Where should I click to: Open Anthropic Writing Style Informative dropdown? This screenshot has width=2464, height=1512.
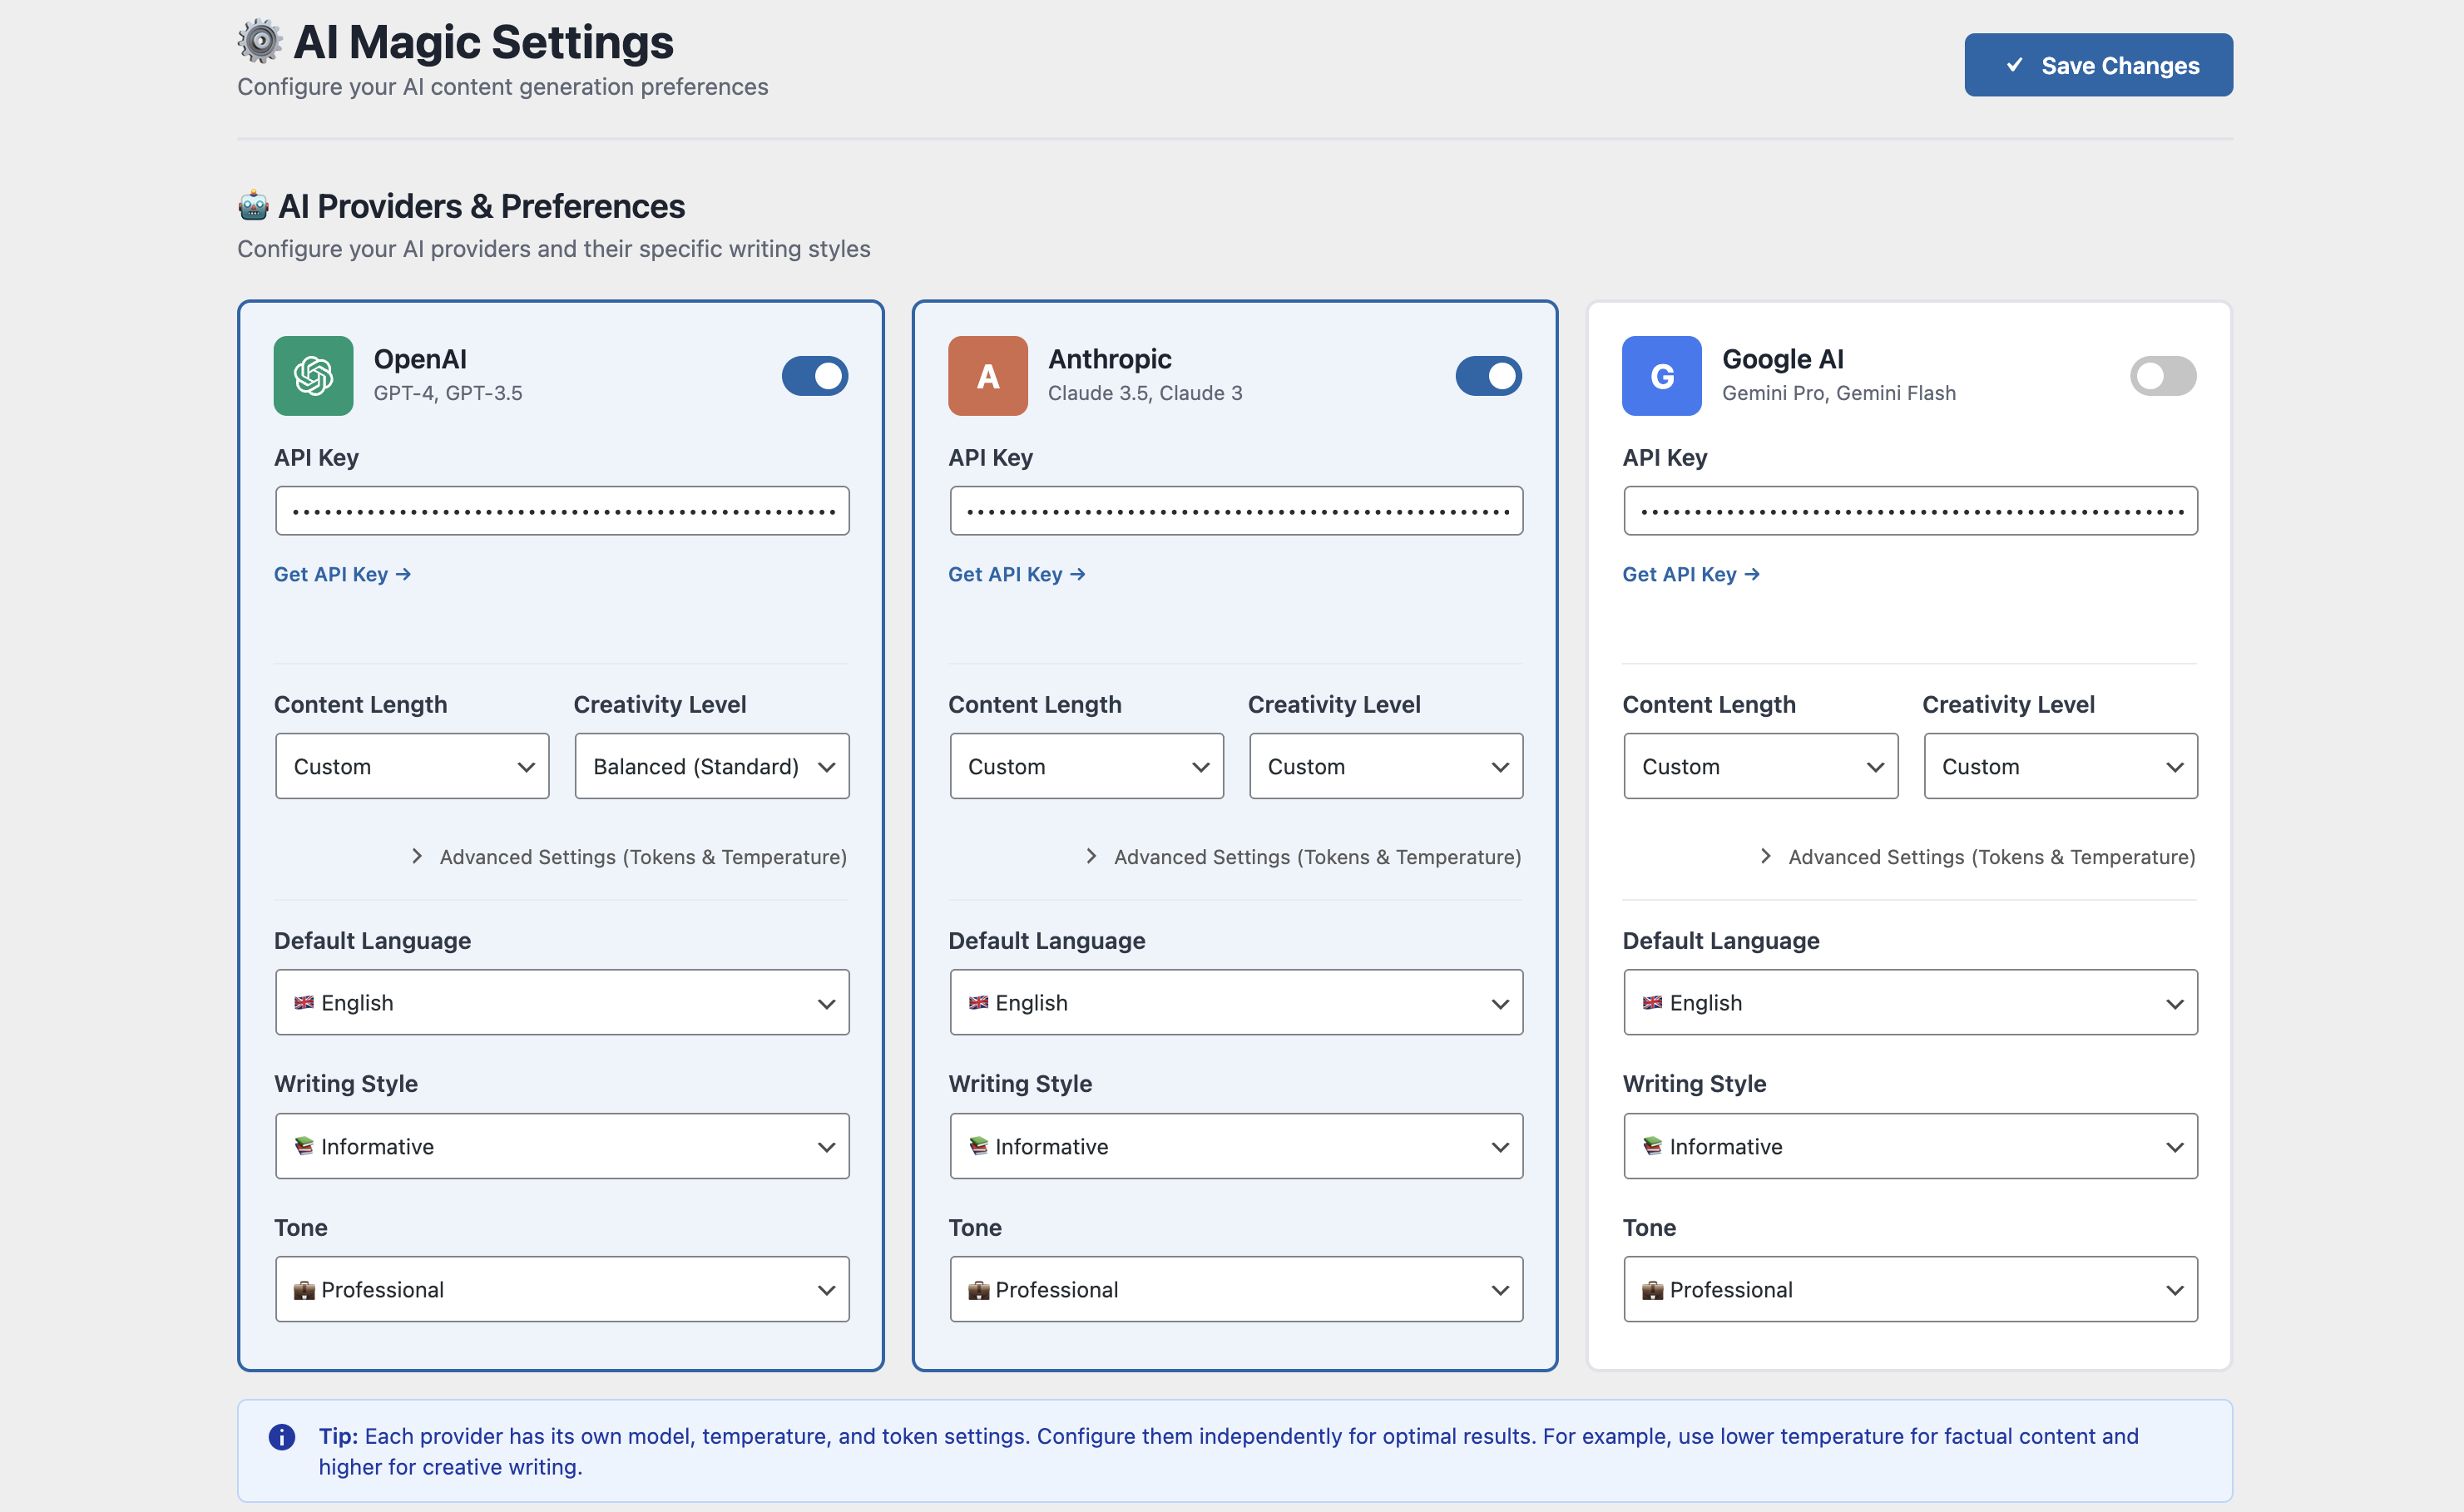pos(1235,1146)
